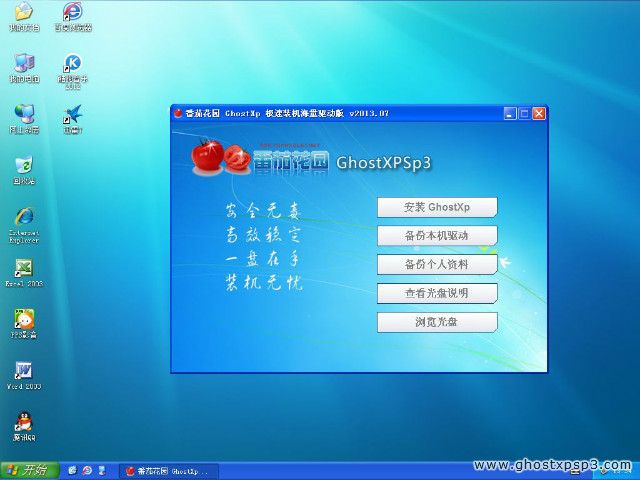
Task: Open the browser shortcut beside 我的文档
Action: (x=73, y=17)
